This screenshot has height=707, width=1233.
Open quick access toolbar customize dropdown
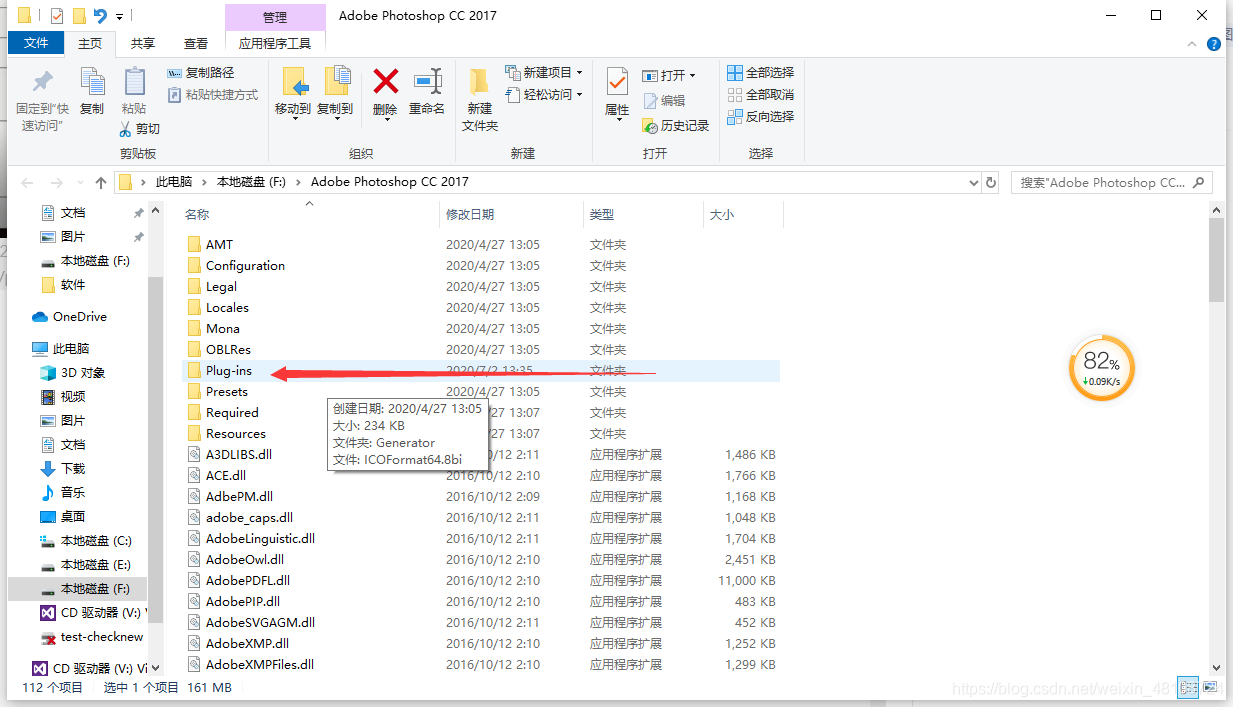120,16
